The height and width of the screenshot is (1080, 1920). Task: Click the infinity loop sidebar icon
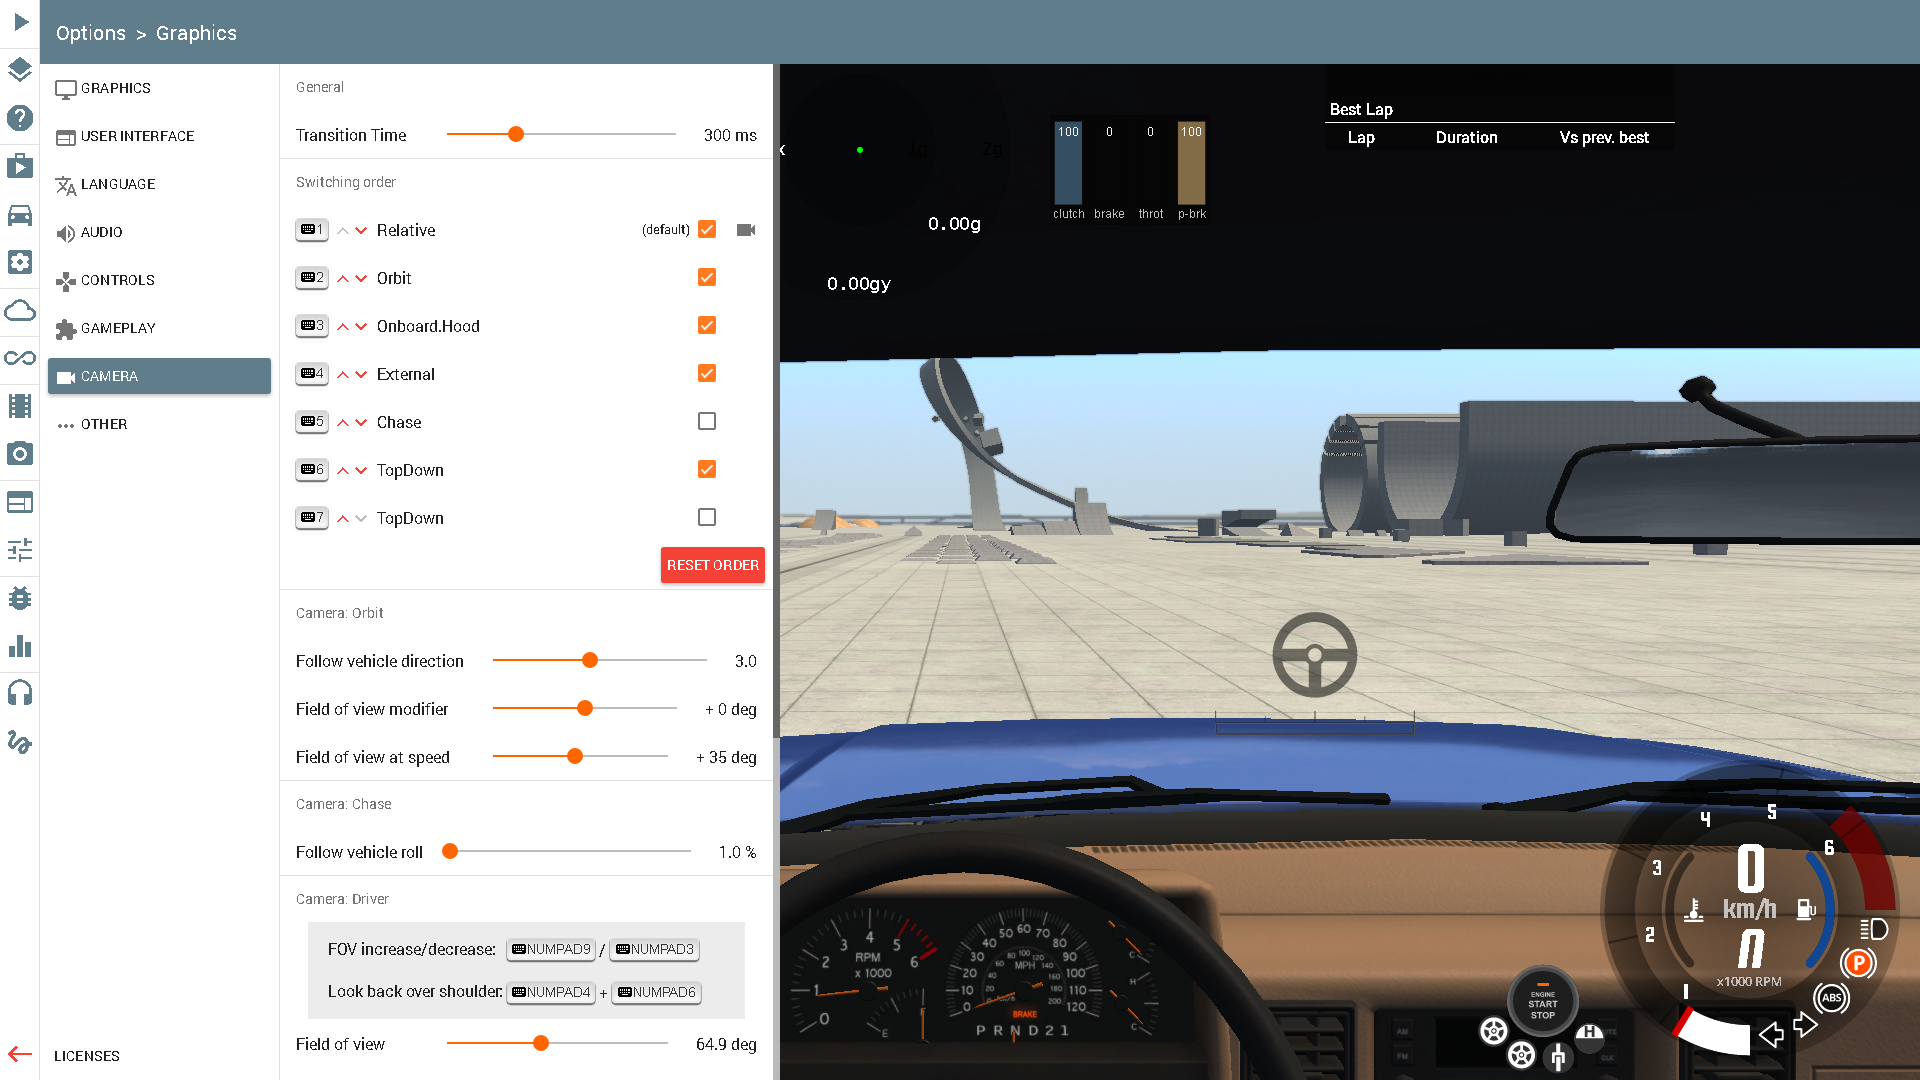click(20, 358)
